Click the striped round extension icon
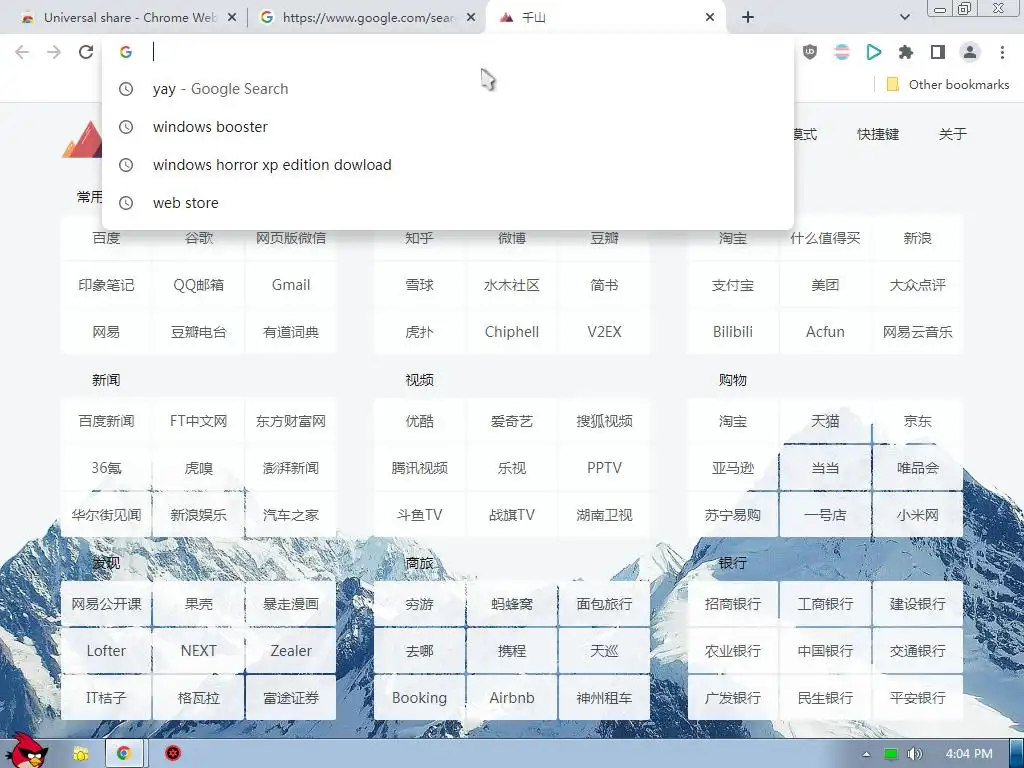Image resolution: width=1024 pixels, height=768 pixels. pos(842,52)
